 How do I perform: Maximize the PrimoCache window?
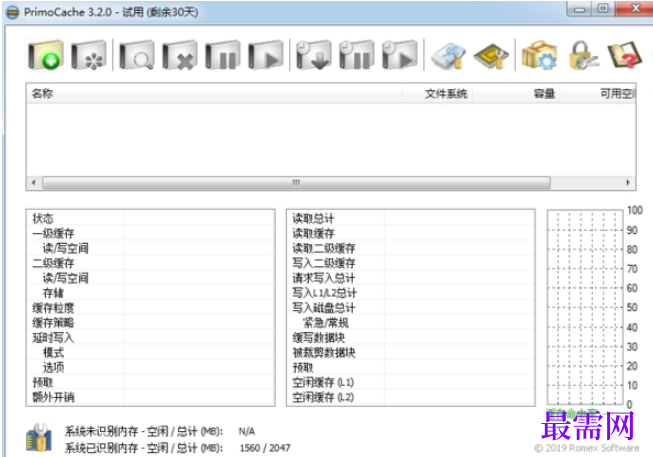pyautogui.click(x=603, y=9)
